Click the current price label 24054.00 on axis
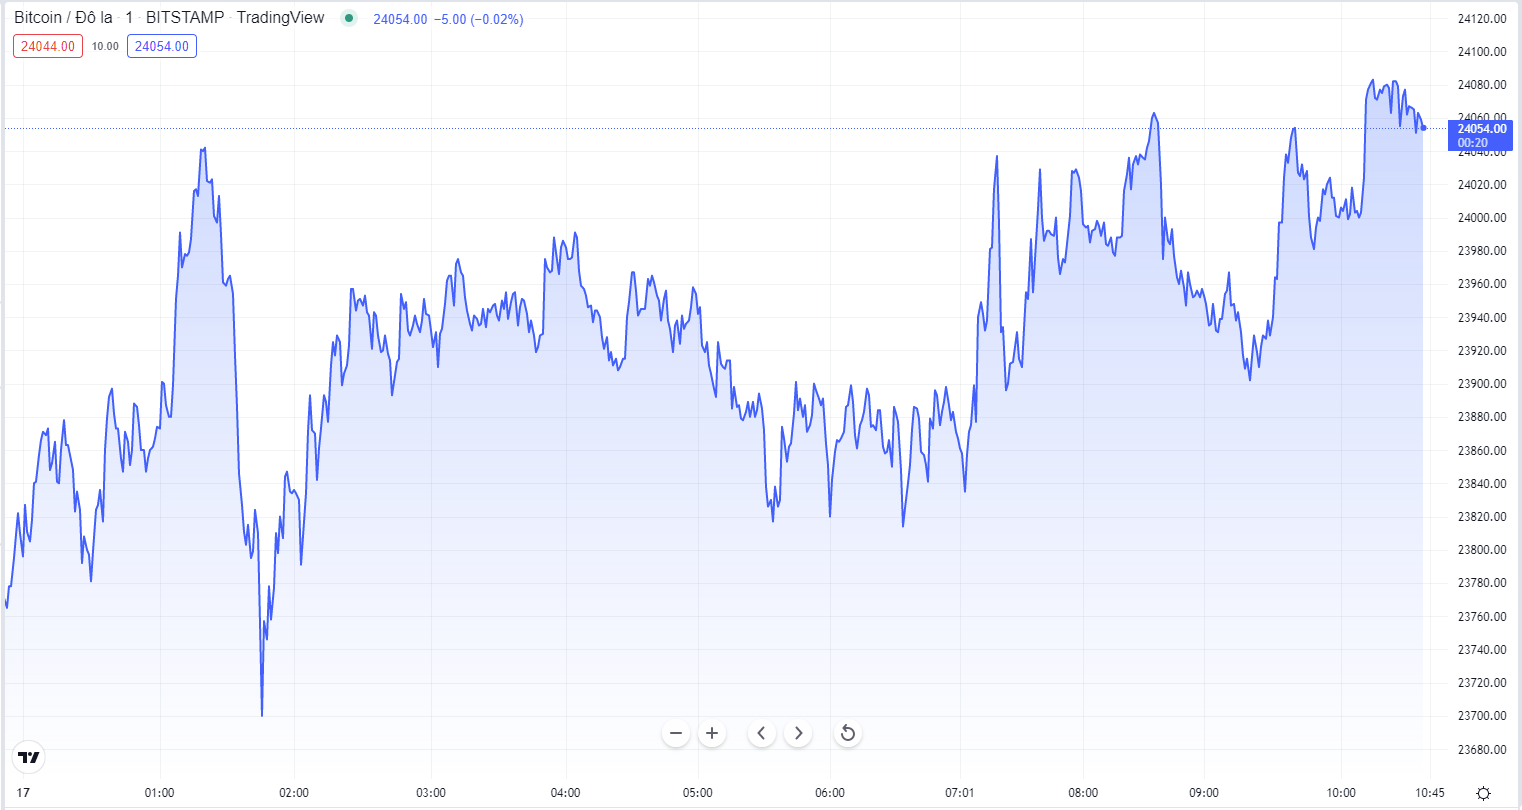 [1482, 135]
